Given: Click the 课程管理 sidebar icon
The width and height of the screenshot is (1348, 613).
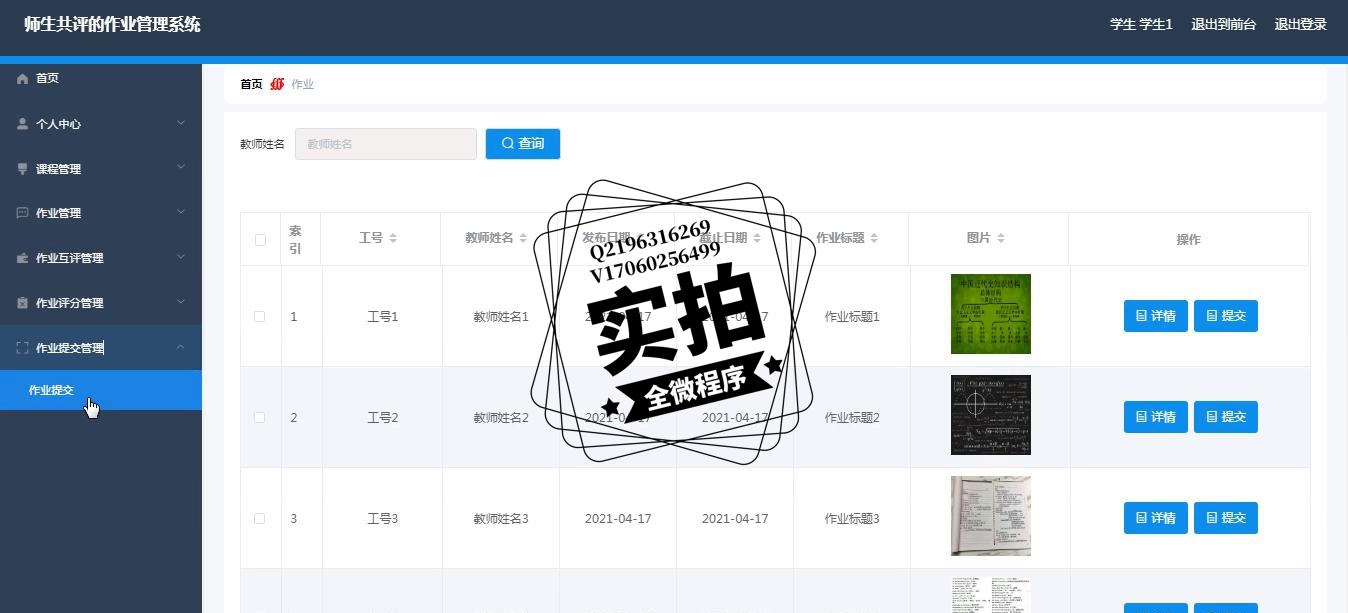Looking at the screenshot, I should click(23, 169).
